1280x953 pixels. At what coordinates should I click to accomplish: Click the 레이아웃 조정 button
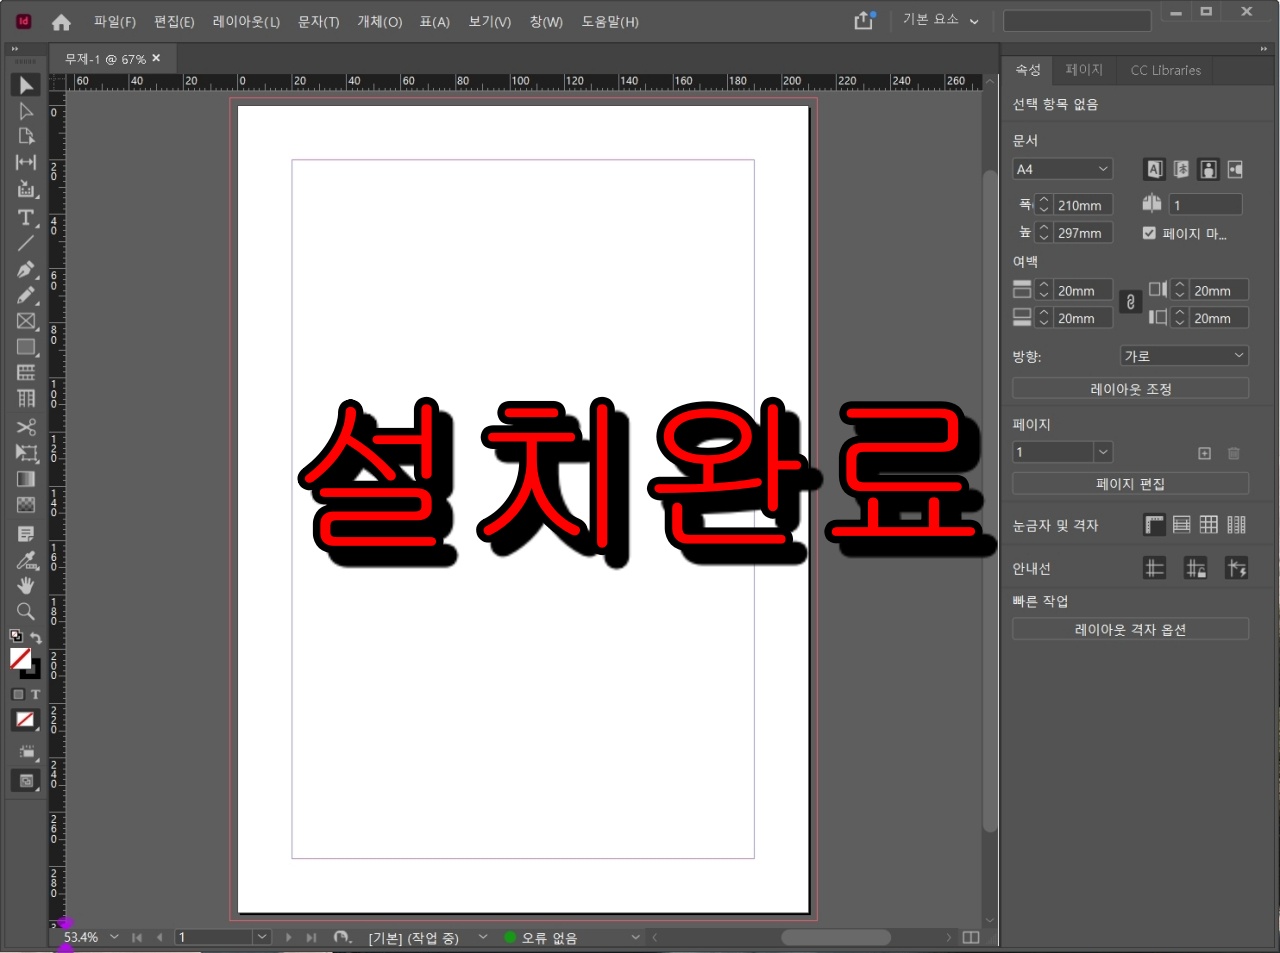[x=1130, y=388]
